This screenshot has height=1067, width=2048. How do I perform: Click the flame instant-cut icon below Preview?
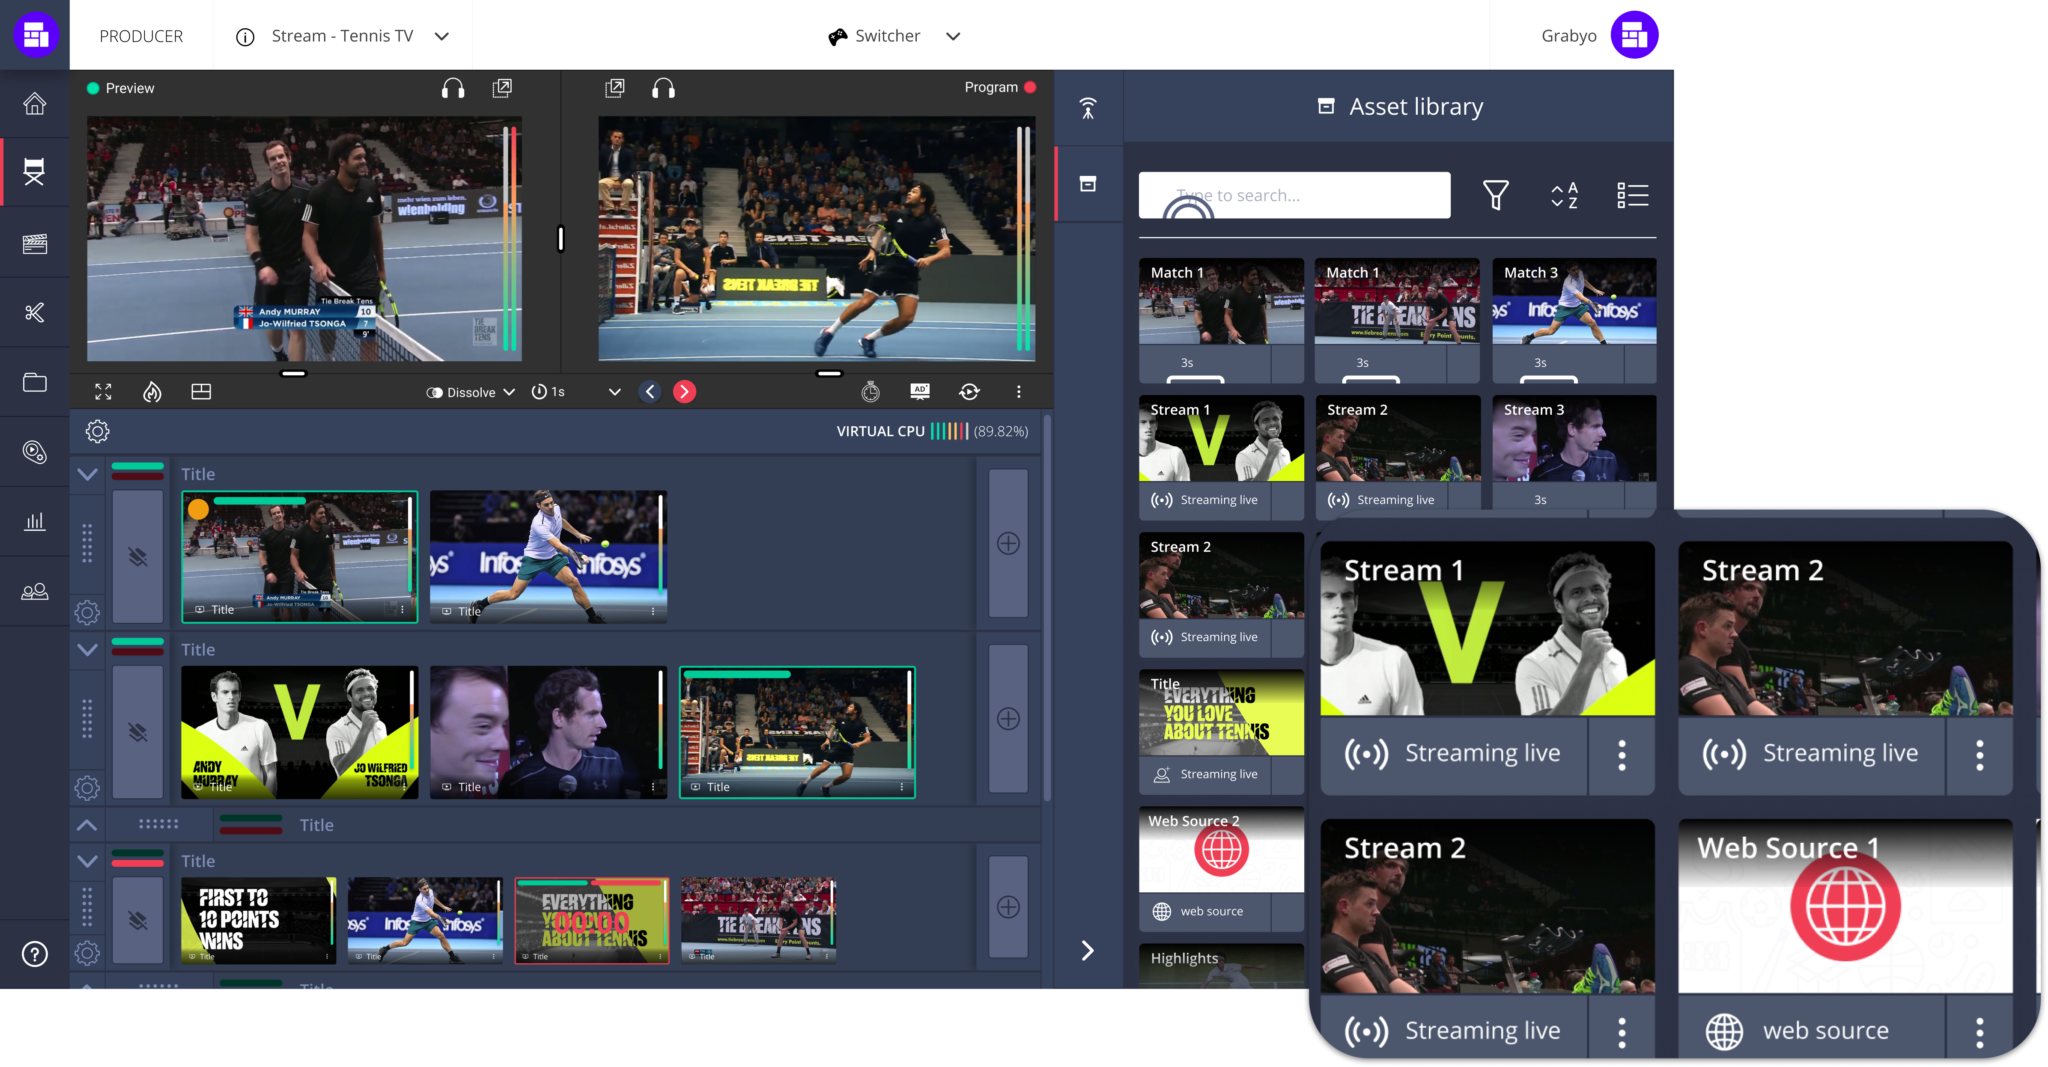[x=152, y=391]
